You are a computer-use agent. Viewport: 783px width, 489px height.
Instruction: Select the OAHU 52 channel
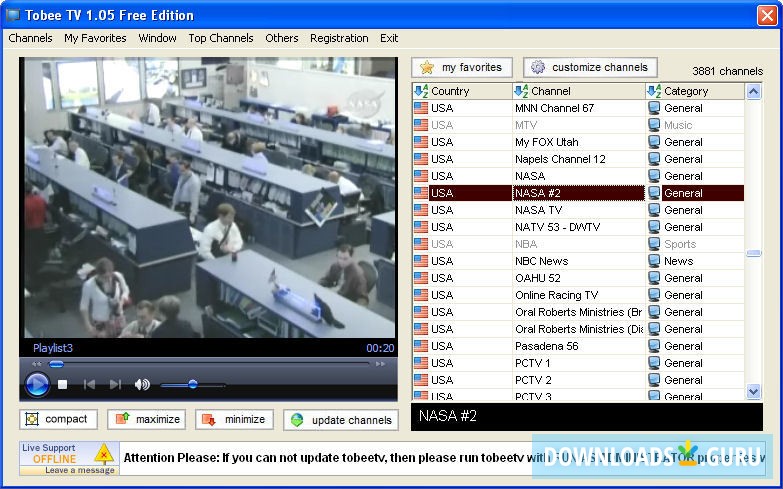click(578, 278)
